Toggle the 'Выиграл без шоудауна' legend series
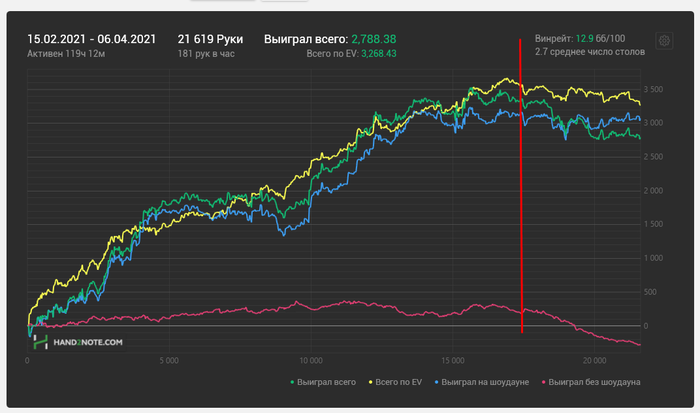The image size is (700, 413). click(591, 382)
